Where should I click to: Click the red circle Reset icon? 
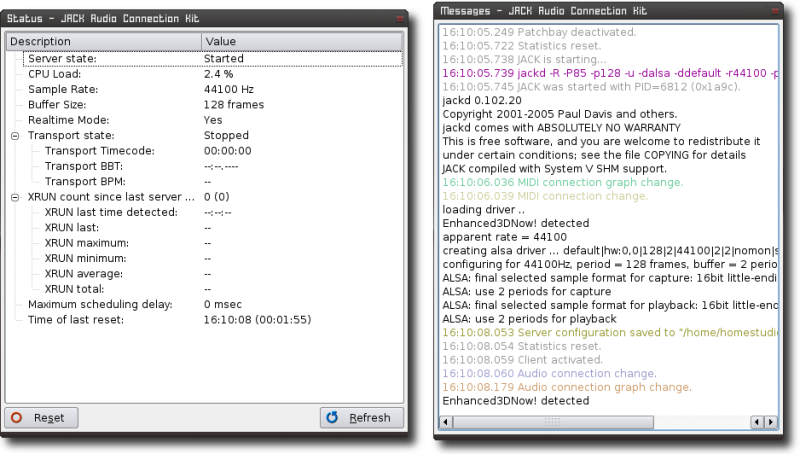[x=16, y=418]
